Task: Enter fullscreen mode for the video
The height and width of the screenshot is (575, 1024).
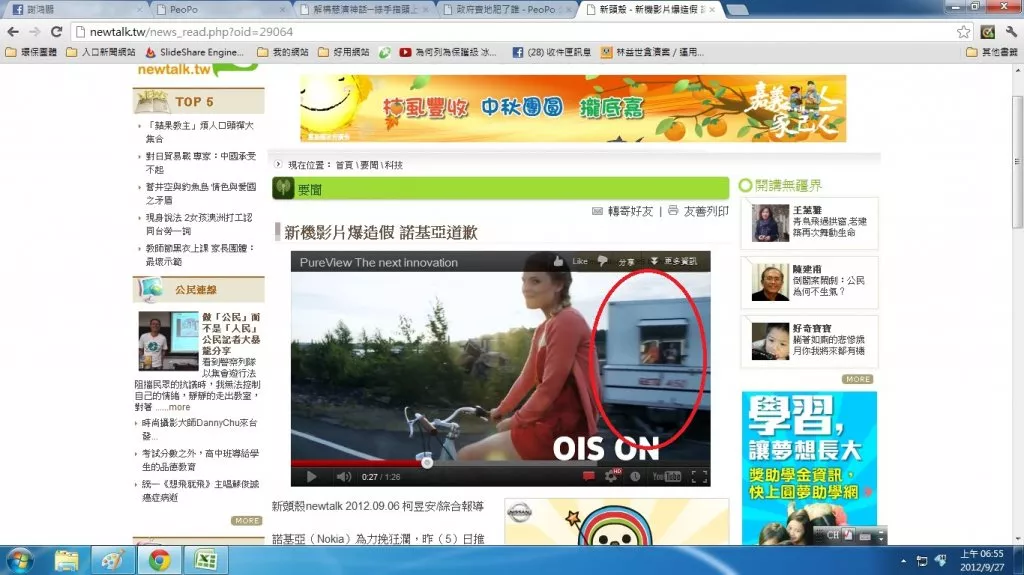Action: pyautogui.click(x=699, y=477)
